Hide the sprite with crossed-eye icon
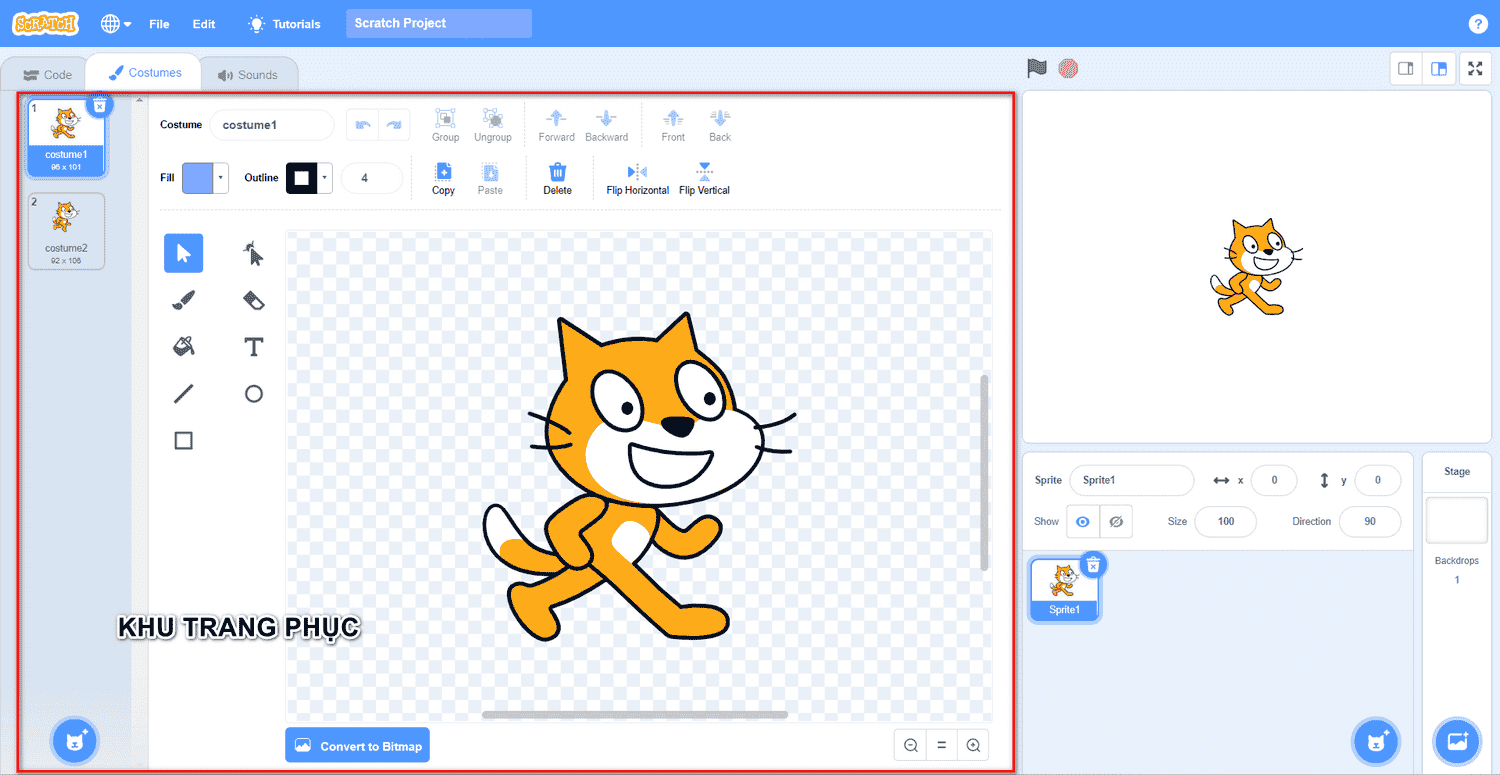This screenshot has height=775, width=1500. click(x=1116, y=521)
